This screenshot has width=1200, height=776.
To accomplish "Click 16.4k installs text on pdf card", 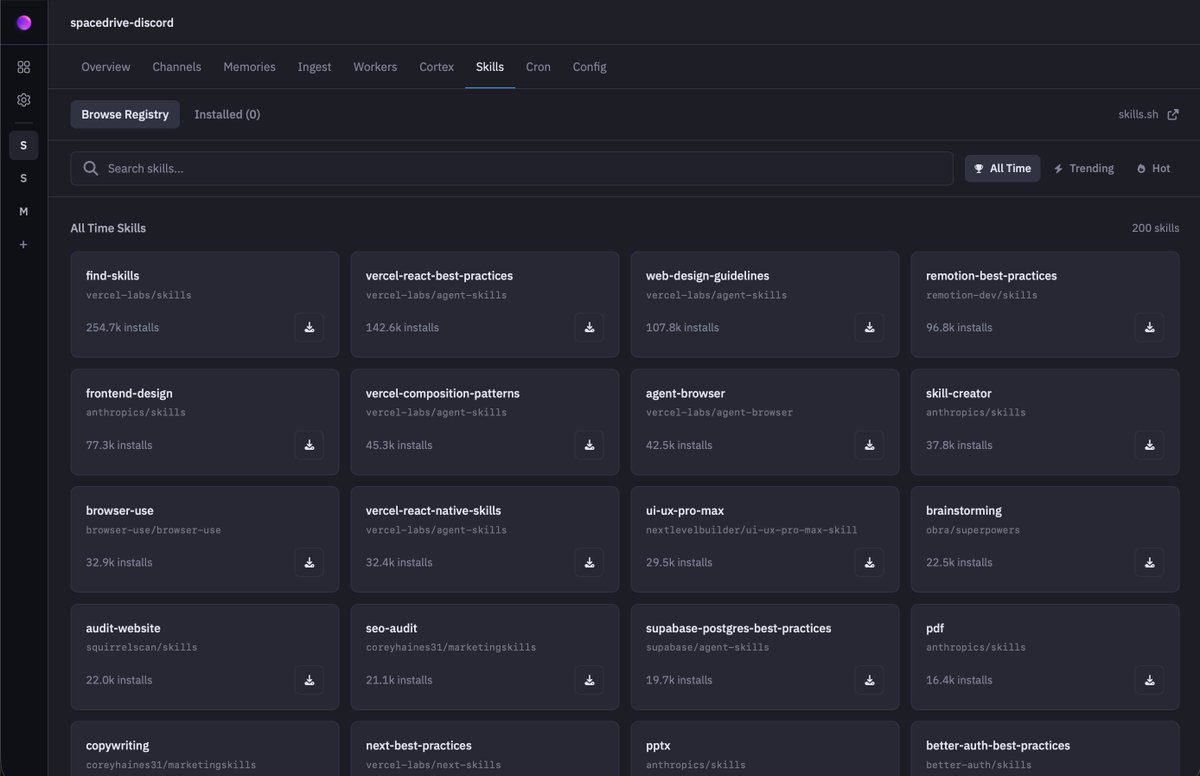I will tap(959, 680).
